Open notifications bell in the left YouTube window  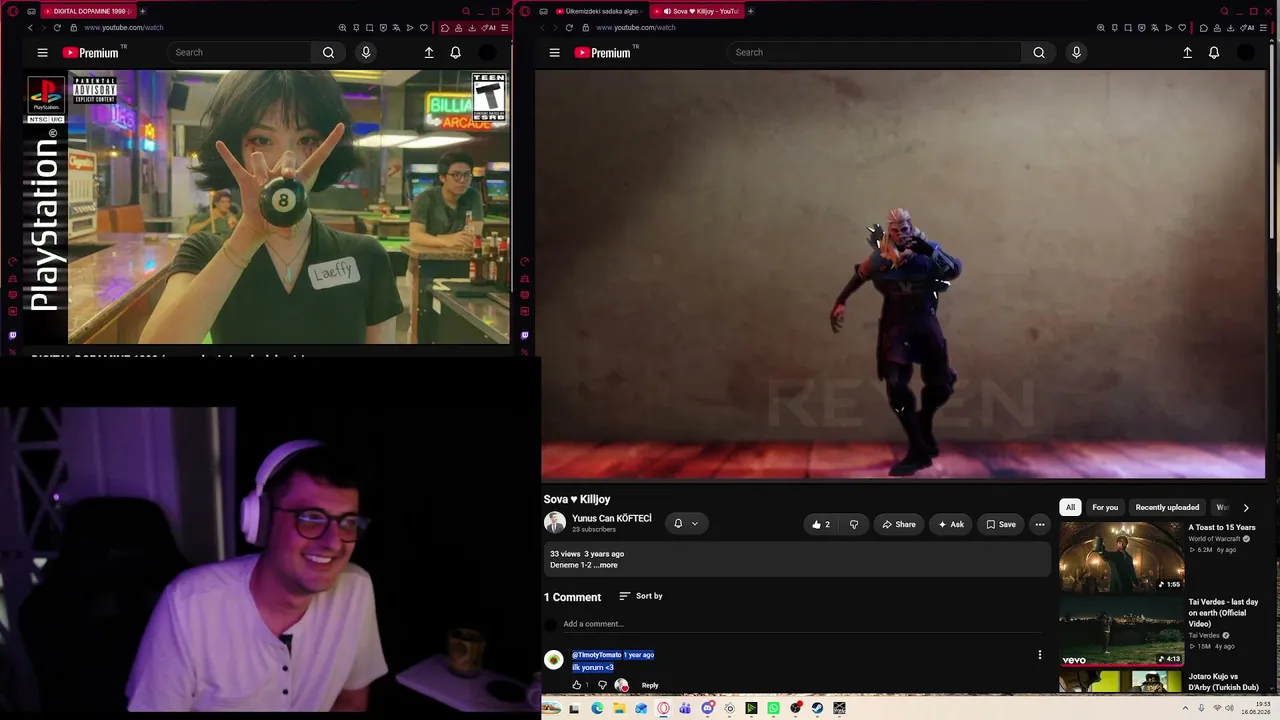point(455,53)
